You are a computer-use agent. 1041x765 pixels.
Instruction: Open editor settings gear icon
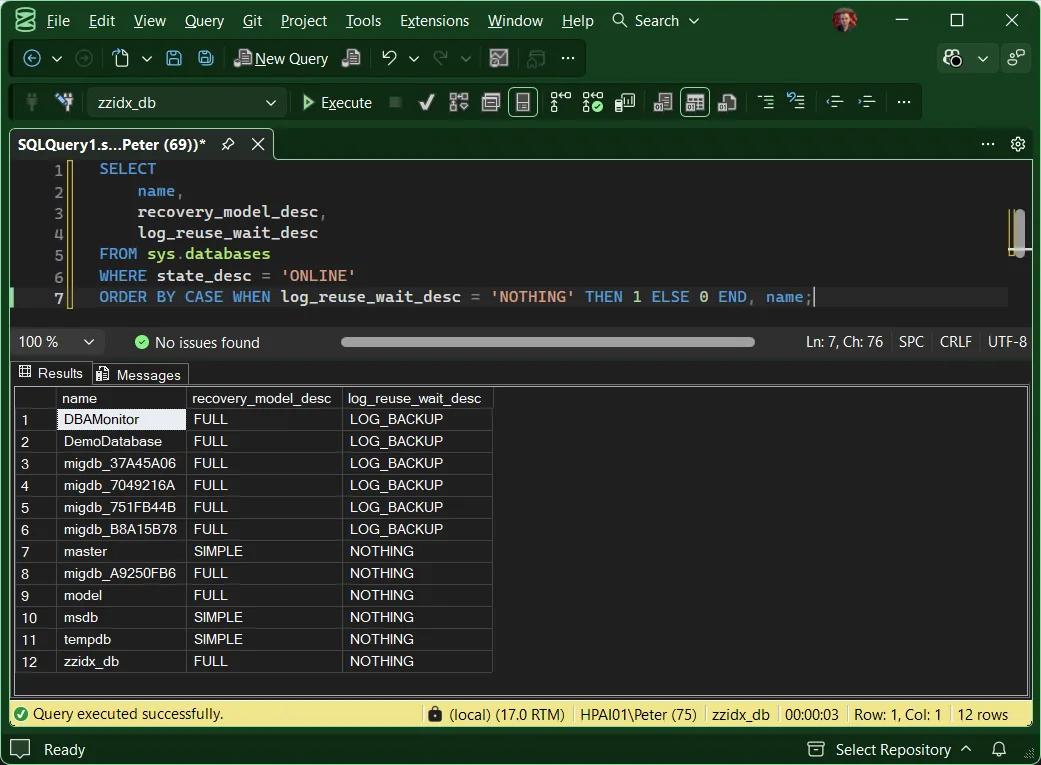click(x=1018, y=144)
